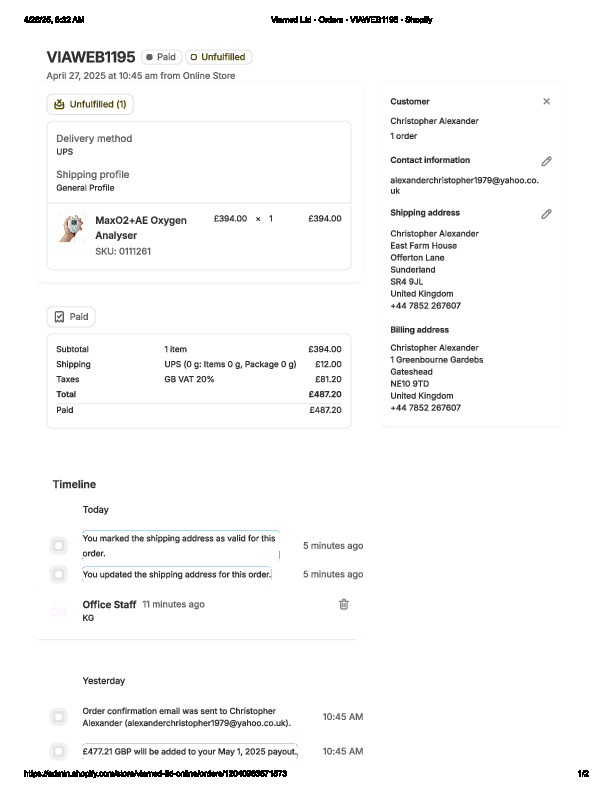Click marker beside shipping address updated event

pyautogui.click(x=59, y=574)
